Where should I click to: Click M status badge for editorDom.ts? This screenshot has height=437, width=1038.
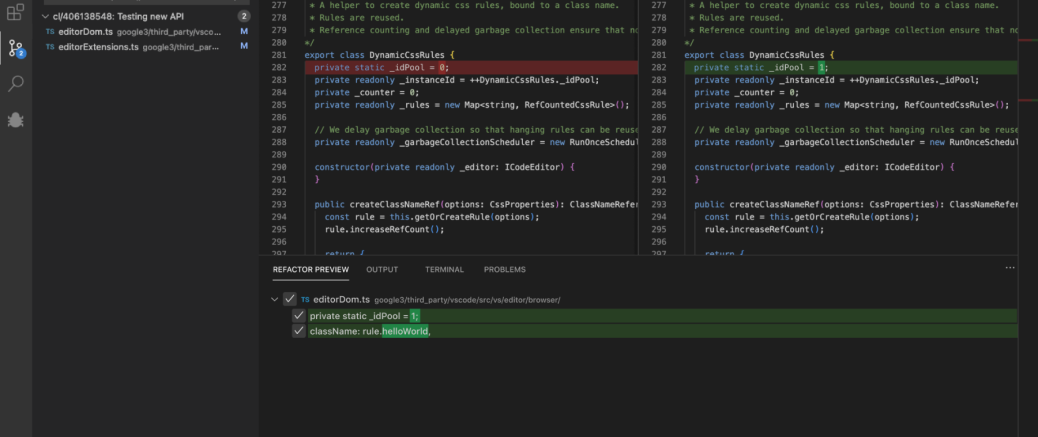coord(244,32)
